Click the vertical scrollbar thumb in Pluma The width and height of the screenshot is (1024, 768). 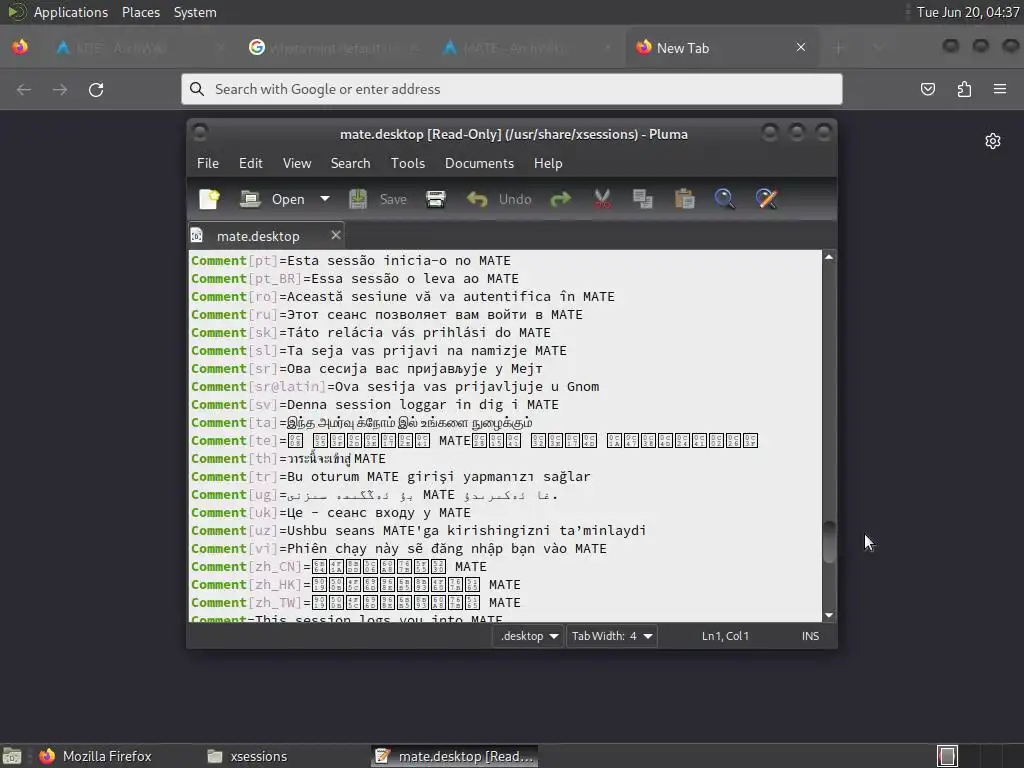(x=829, y=542)
